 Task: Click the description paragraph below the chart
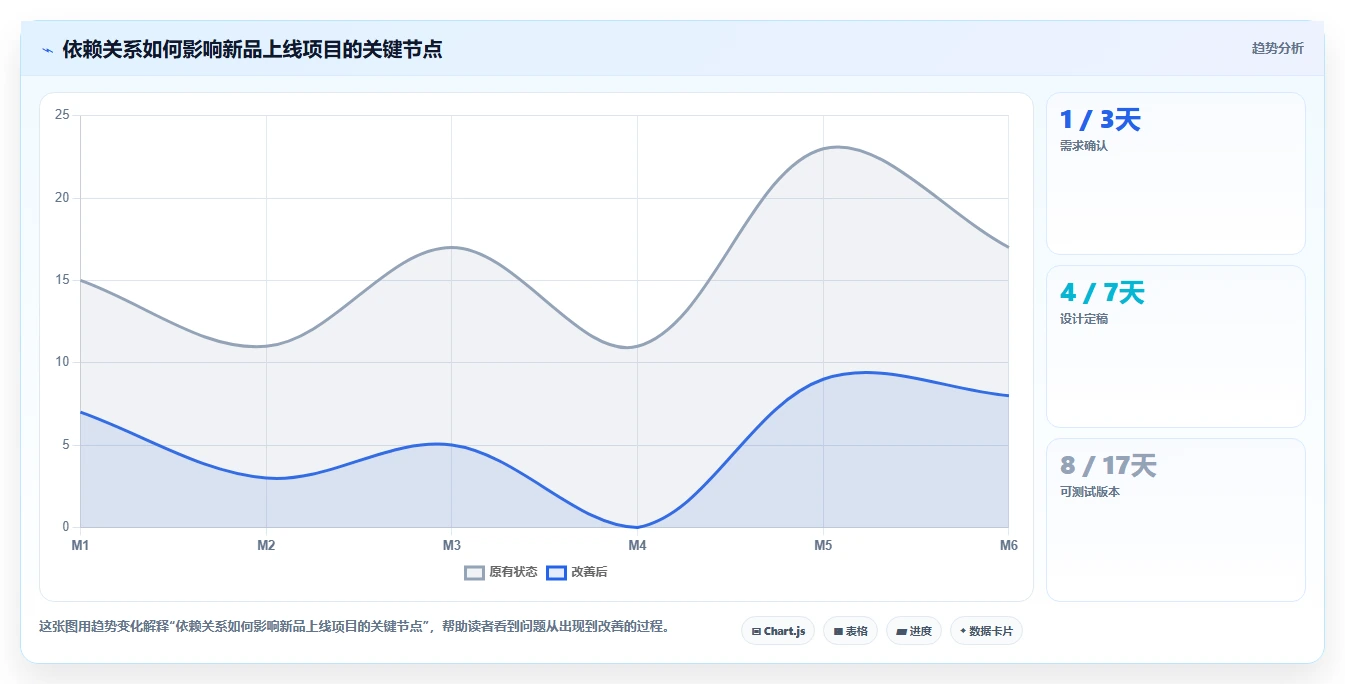(354, 627)
